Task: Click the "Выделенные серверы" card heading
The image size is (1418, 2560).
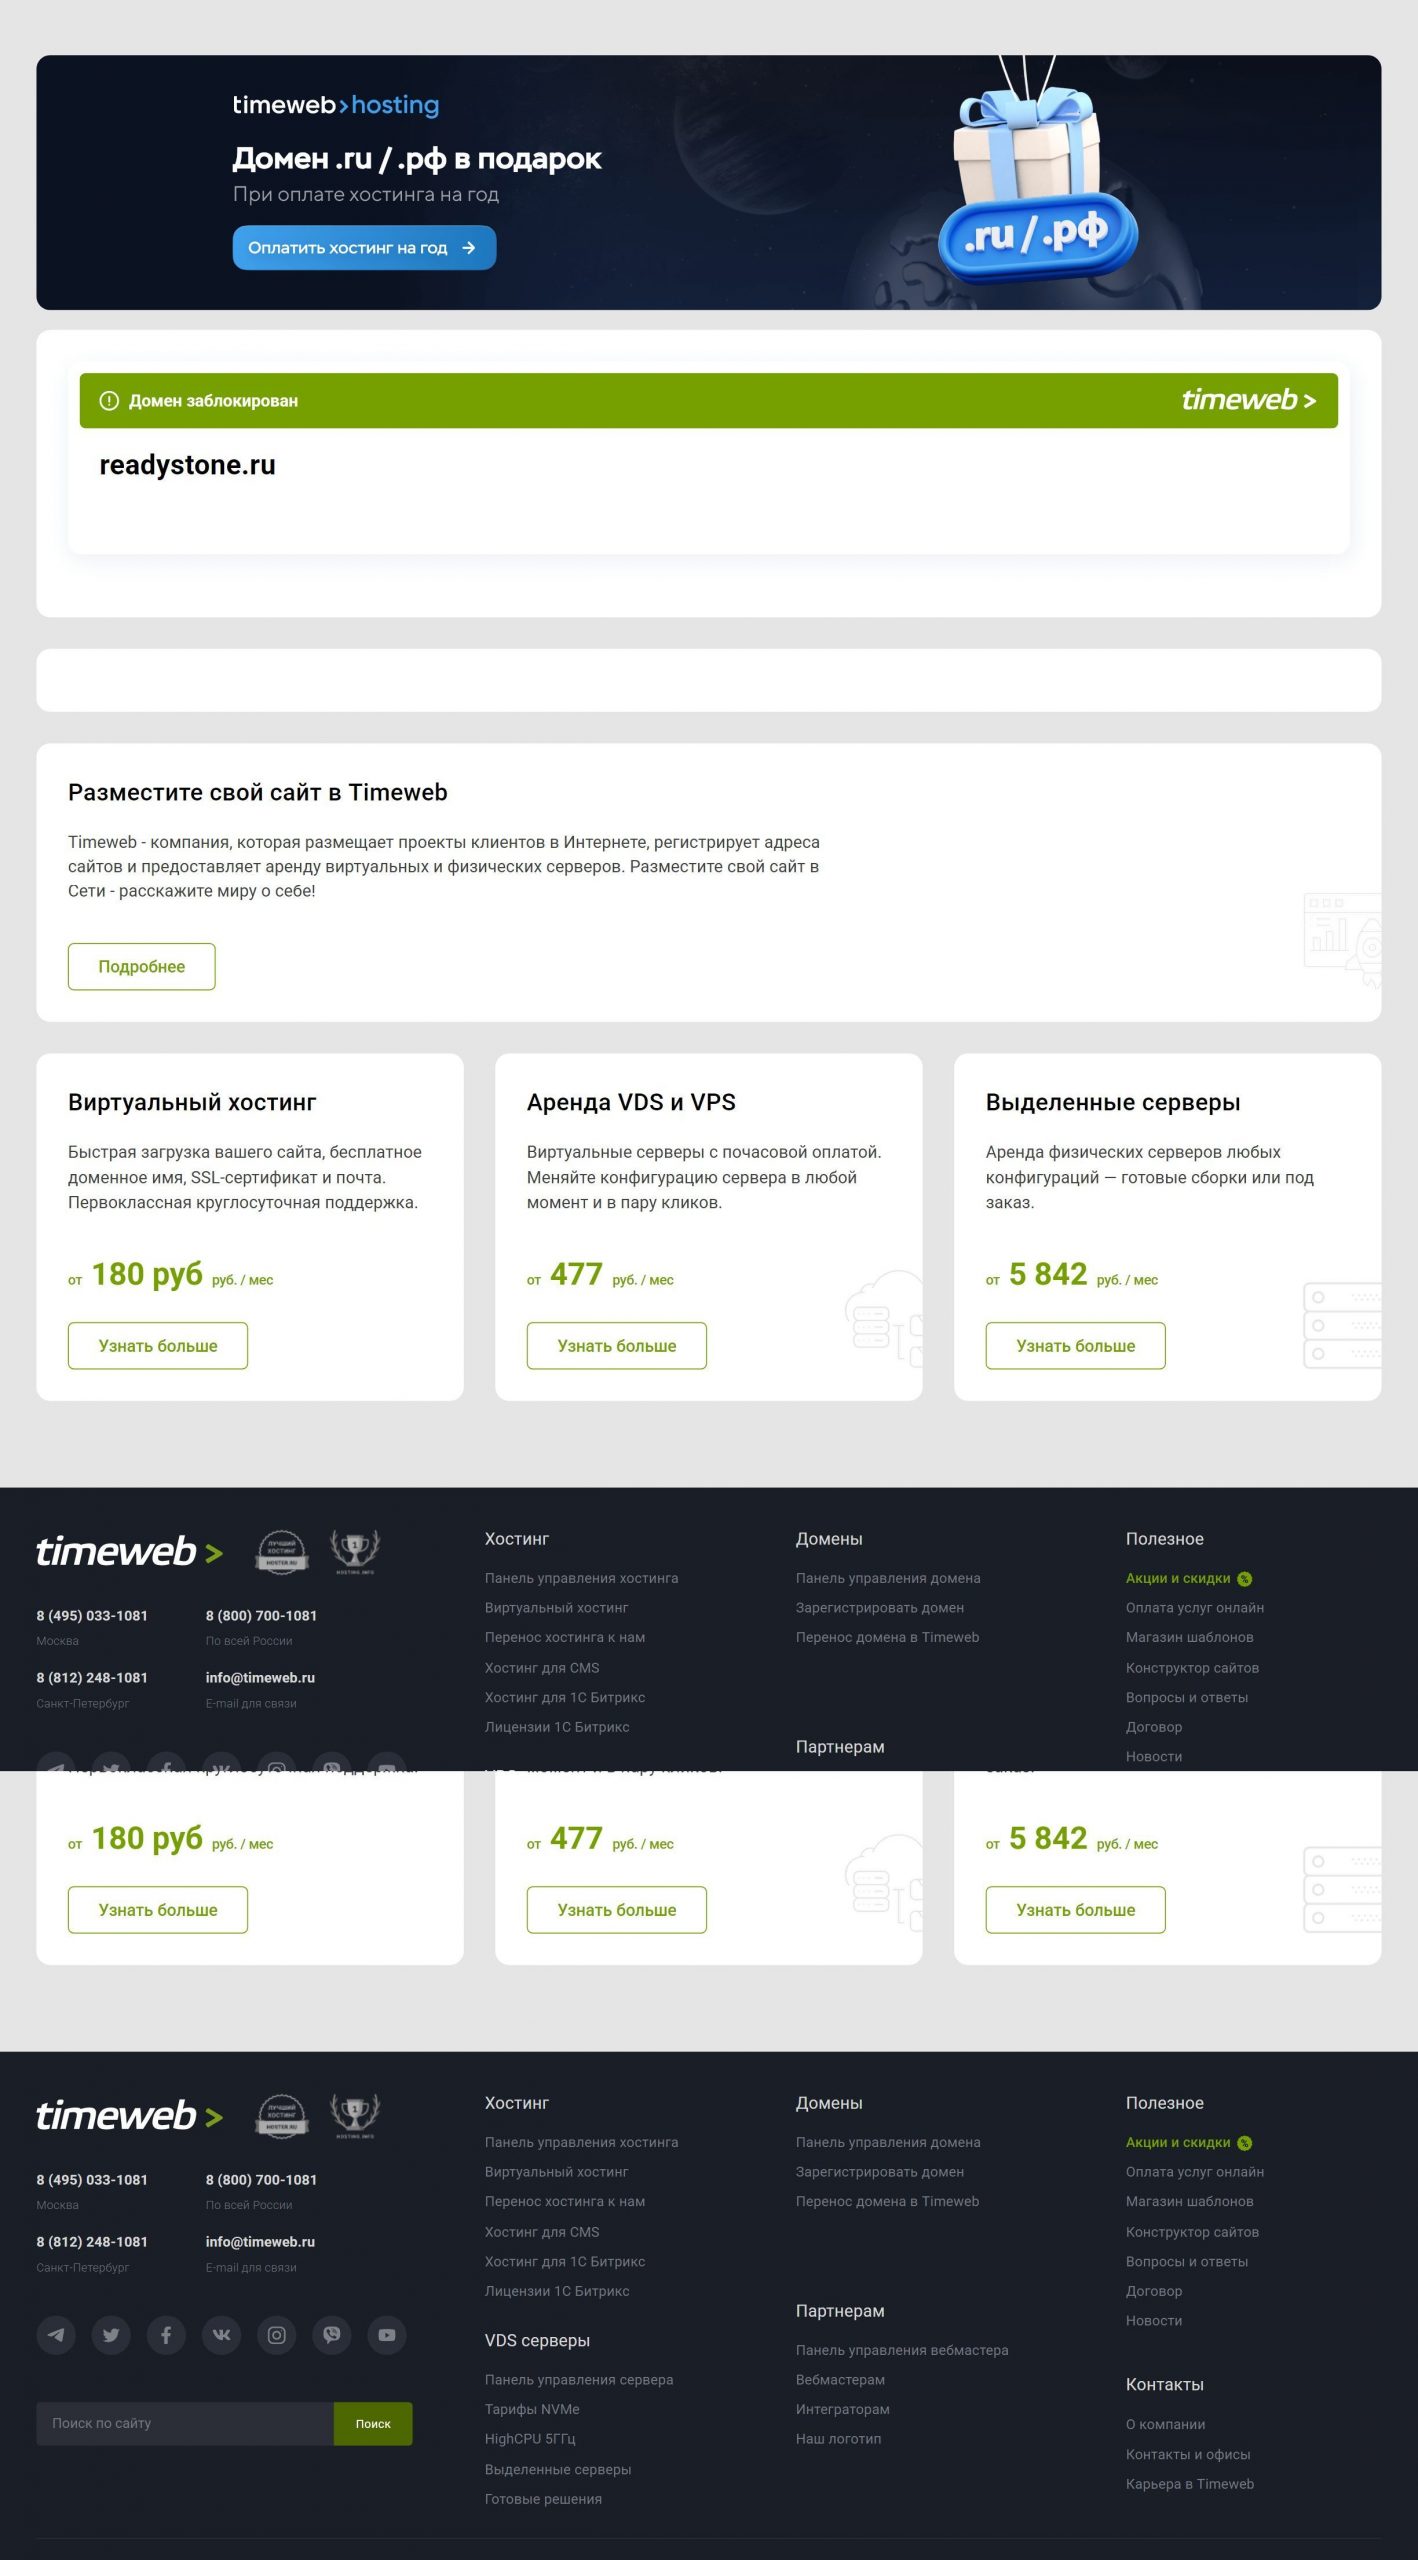Action: pos(1113,1102)
